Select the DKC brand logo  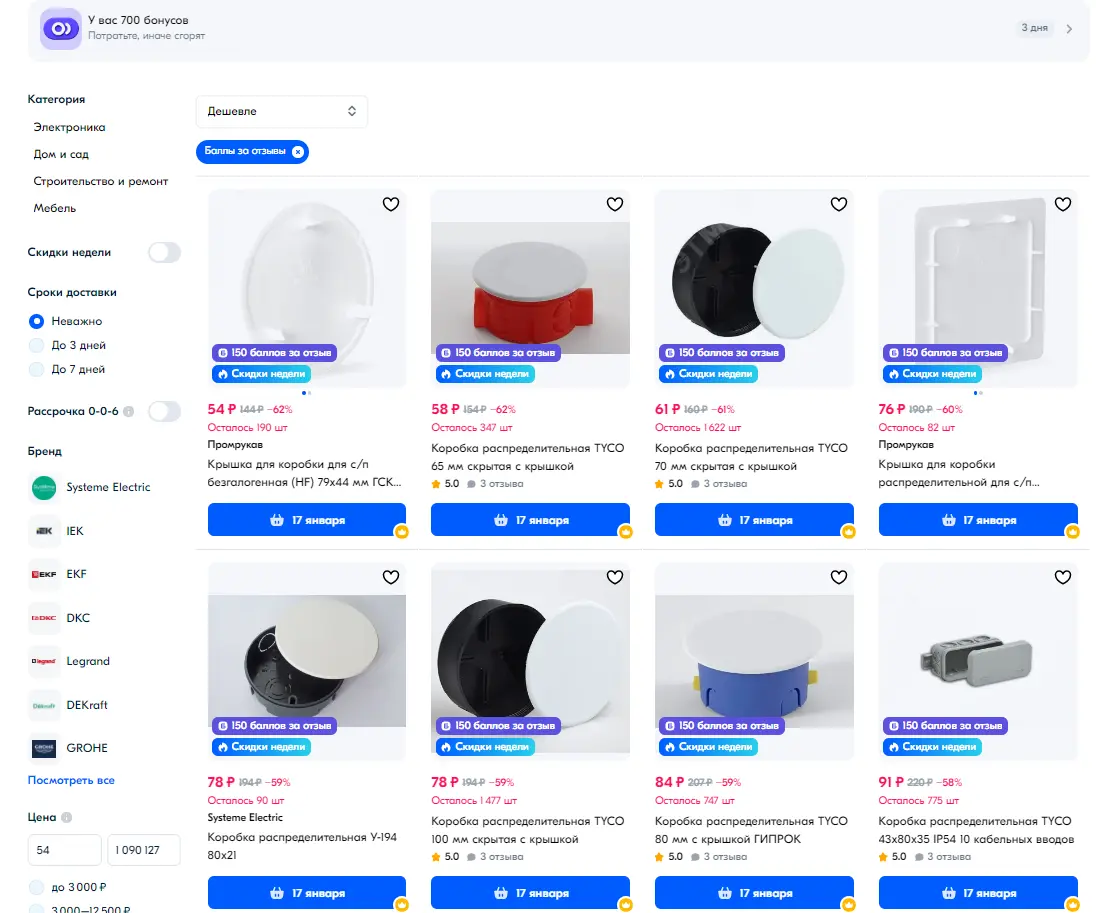(44, 618)
